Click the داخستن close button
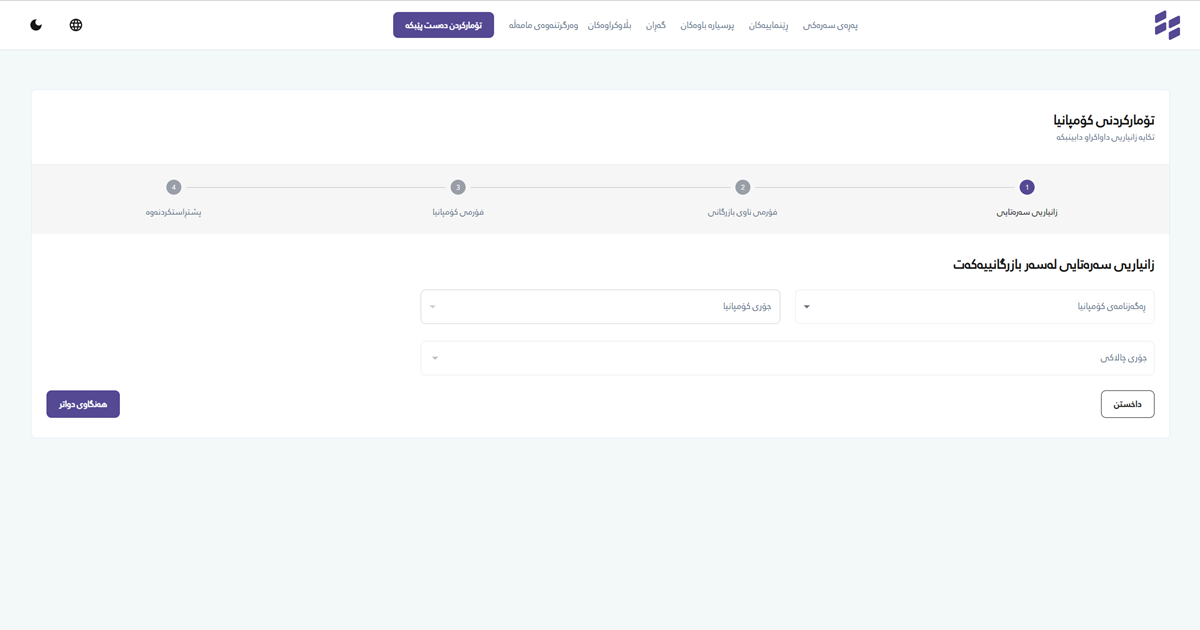This screenshot has height=630, width=1200. [1127, 404]
